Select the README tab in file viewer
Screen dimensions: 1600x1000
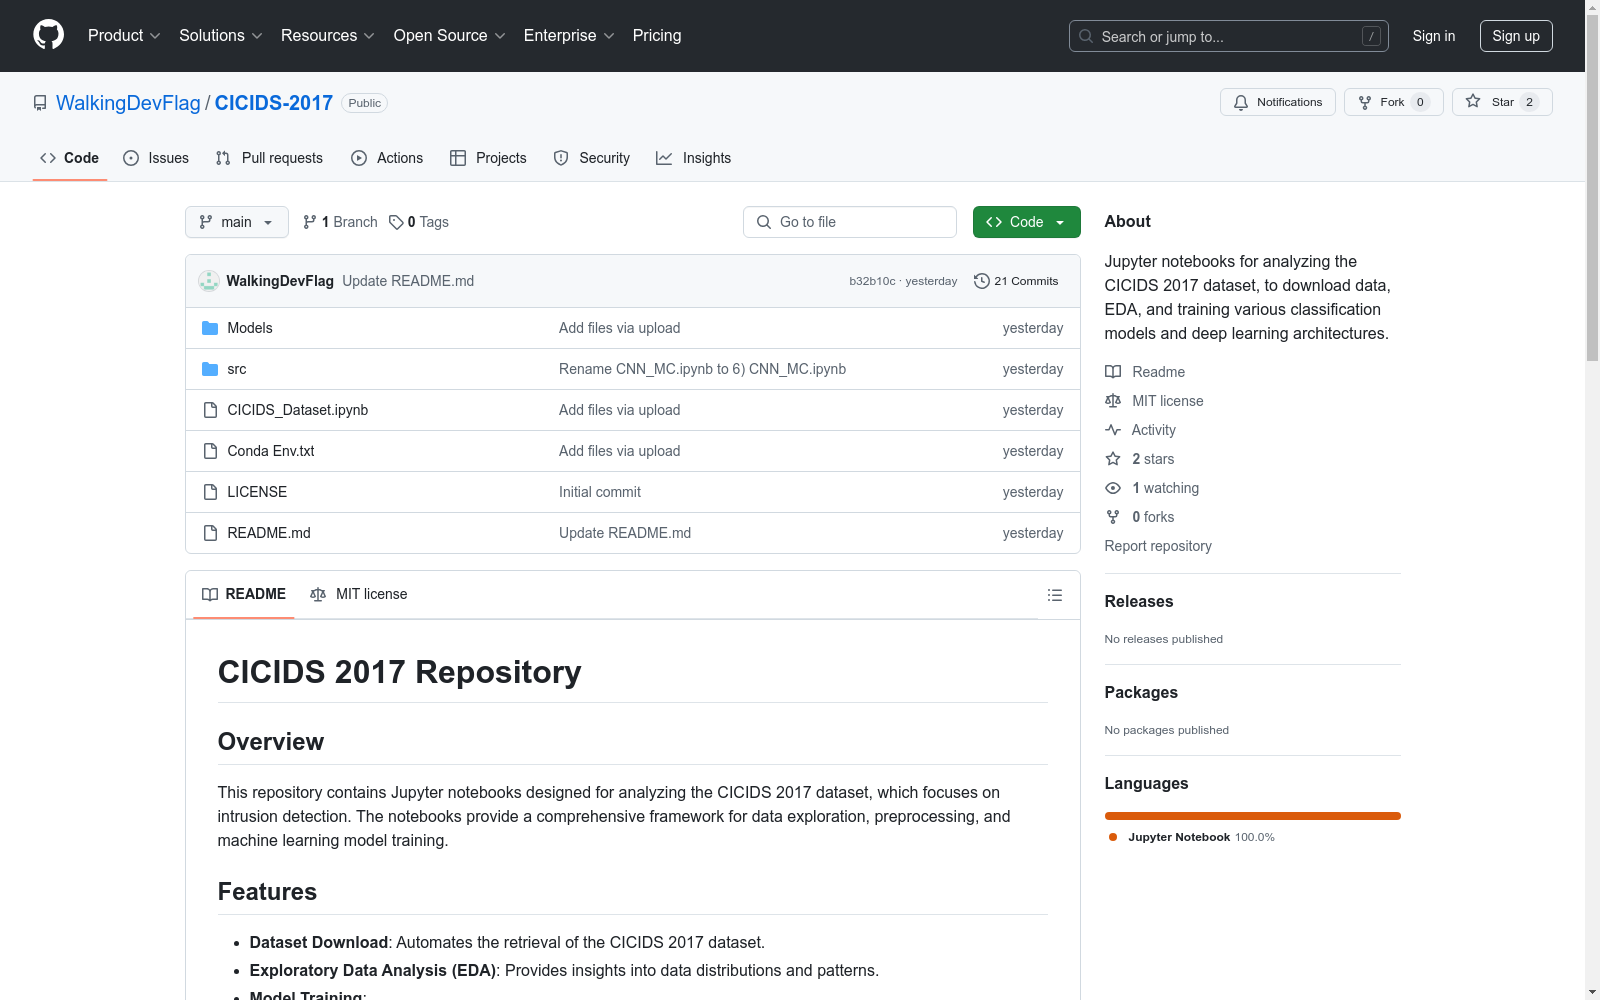244,594
